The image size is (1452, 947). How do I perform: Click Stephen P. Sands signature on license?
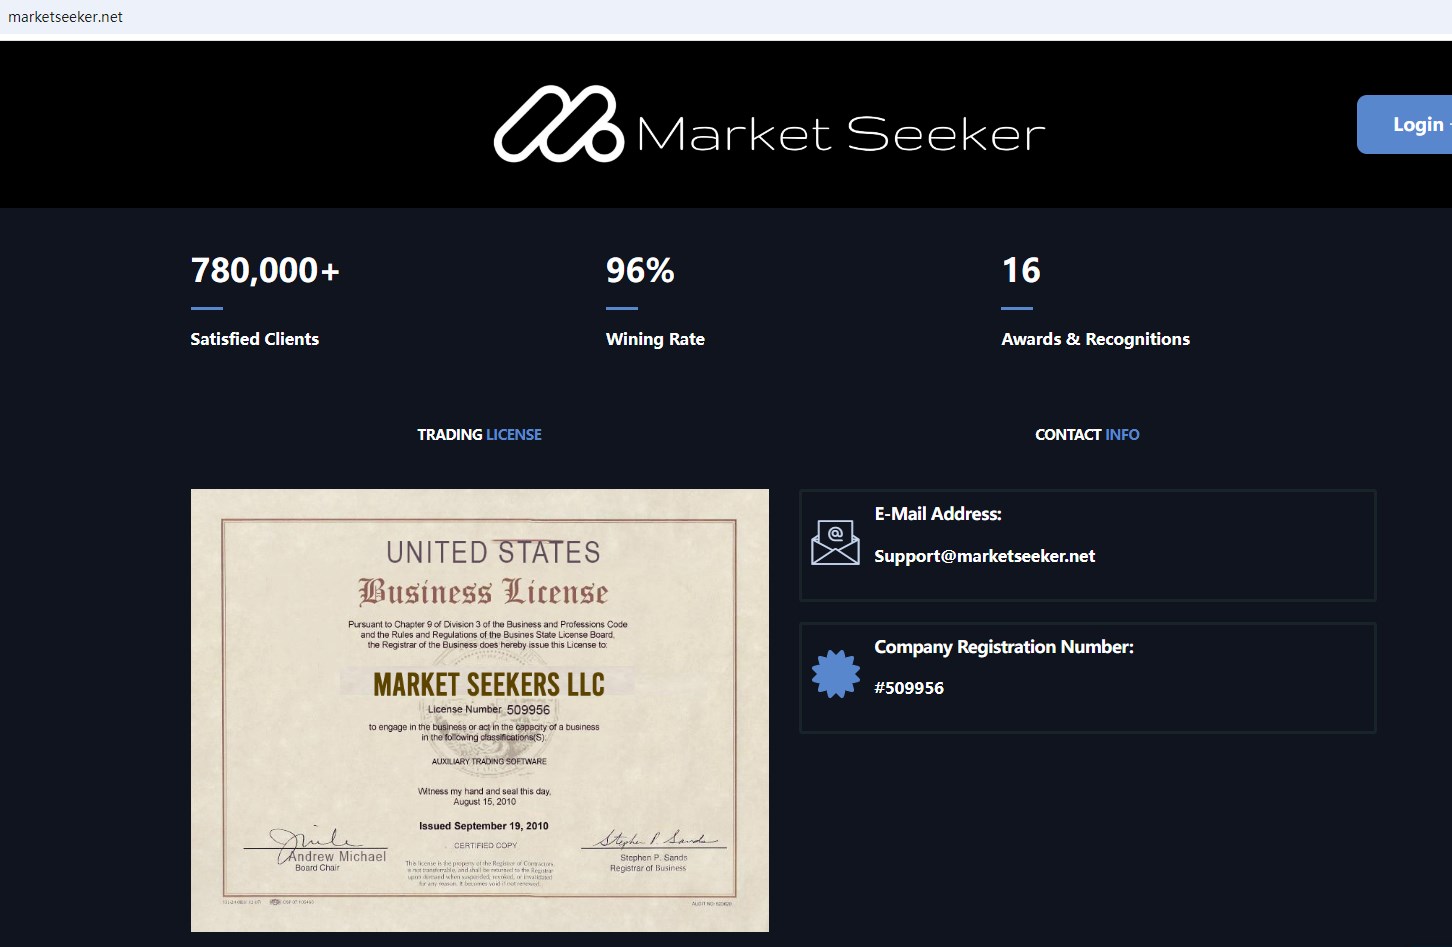tap(653, 840)
